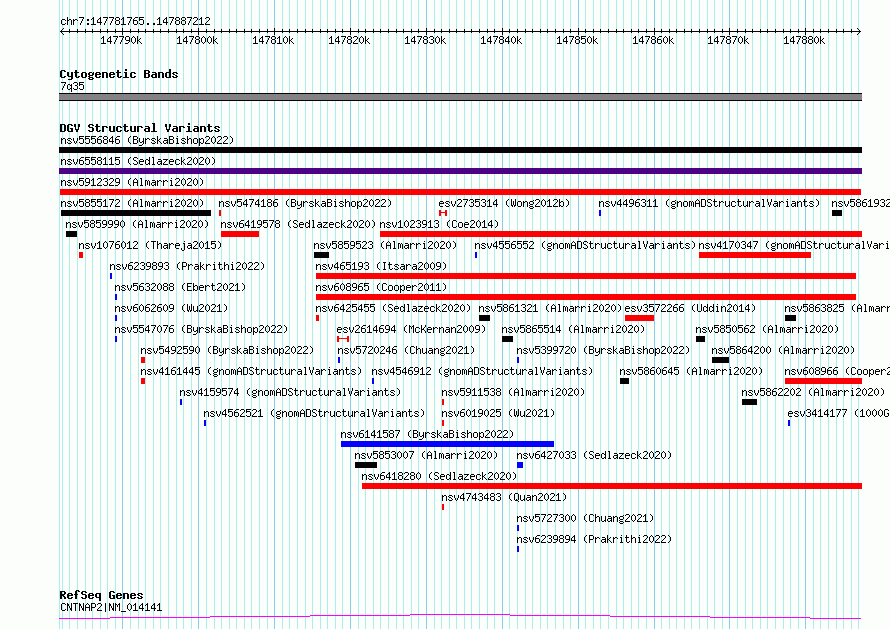Click esv2735314 (Wong2012b) label
This screenshot has width=890, height=629.
click(504, 203)
